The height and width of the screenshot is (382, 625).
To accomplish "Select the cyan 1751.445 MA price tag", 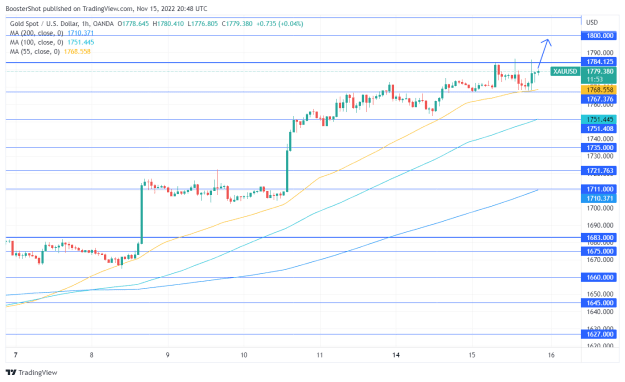I will tap(599, 120).
